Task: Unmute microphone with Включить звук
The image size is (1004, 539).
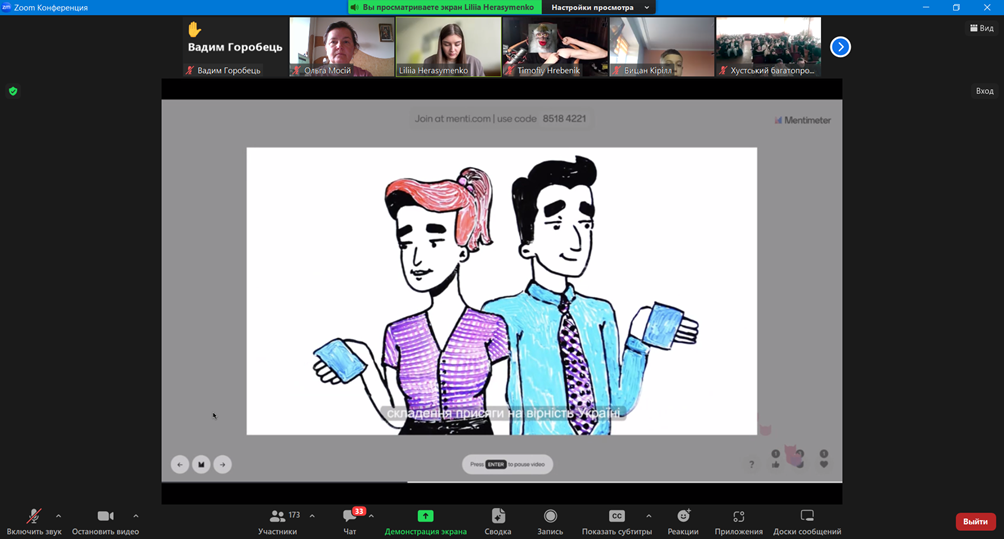Action: (x=33, y=521)
